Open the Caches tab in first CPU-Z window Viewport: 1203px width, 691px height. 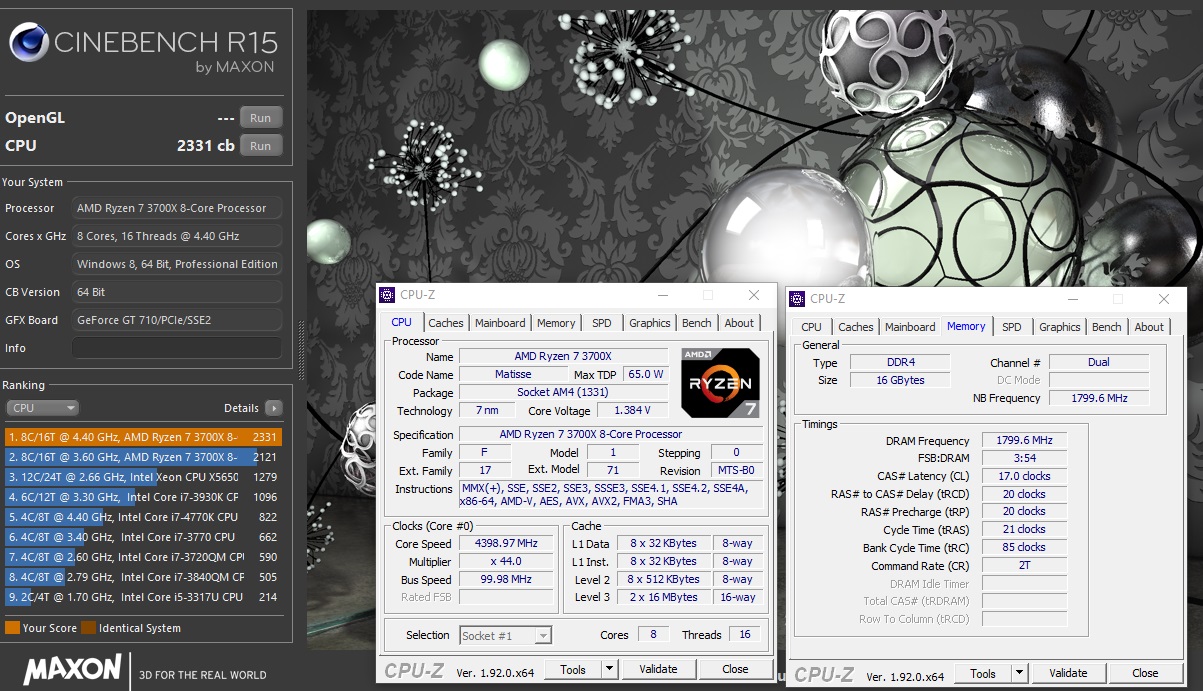click(x=446, y=323)
